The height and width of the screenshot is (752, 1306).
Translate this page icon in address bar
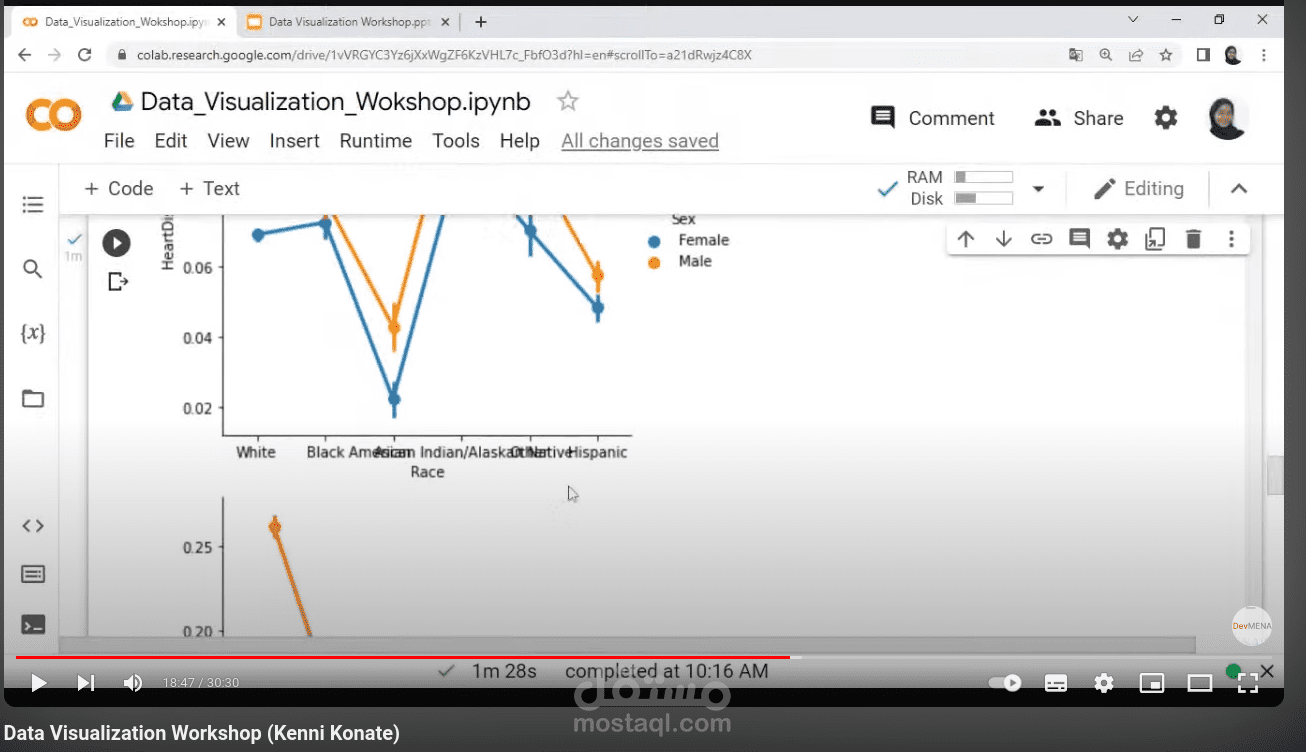pos(1076,55)
